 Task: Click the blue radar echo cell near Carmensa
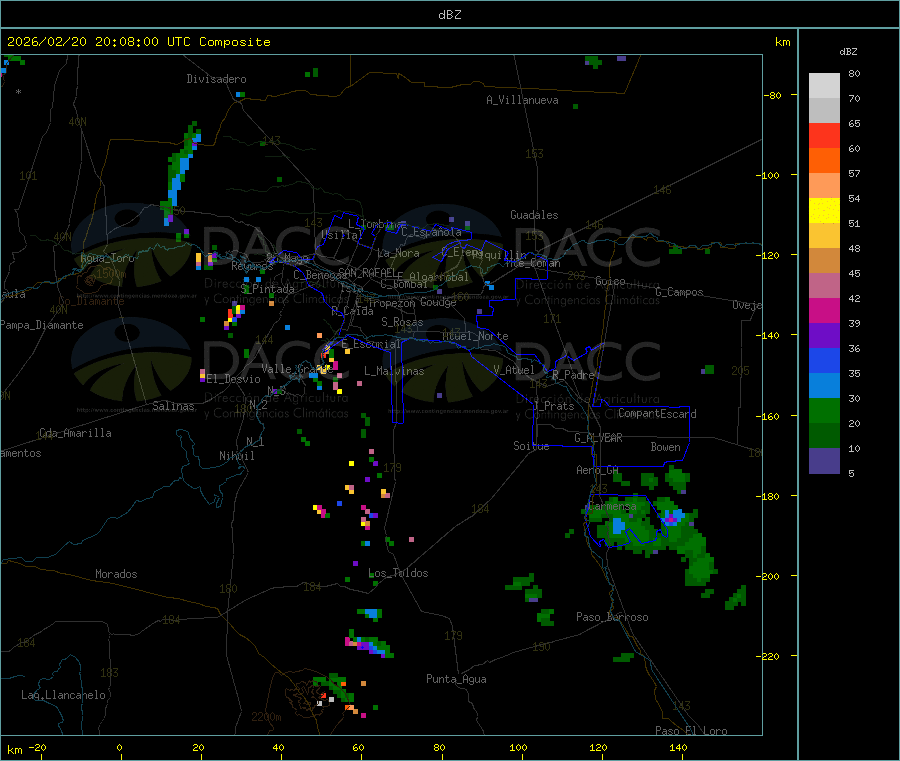[x=618, y=526]
